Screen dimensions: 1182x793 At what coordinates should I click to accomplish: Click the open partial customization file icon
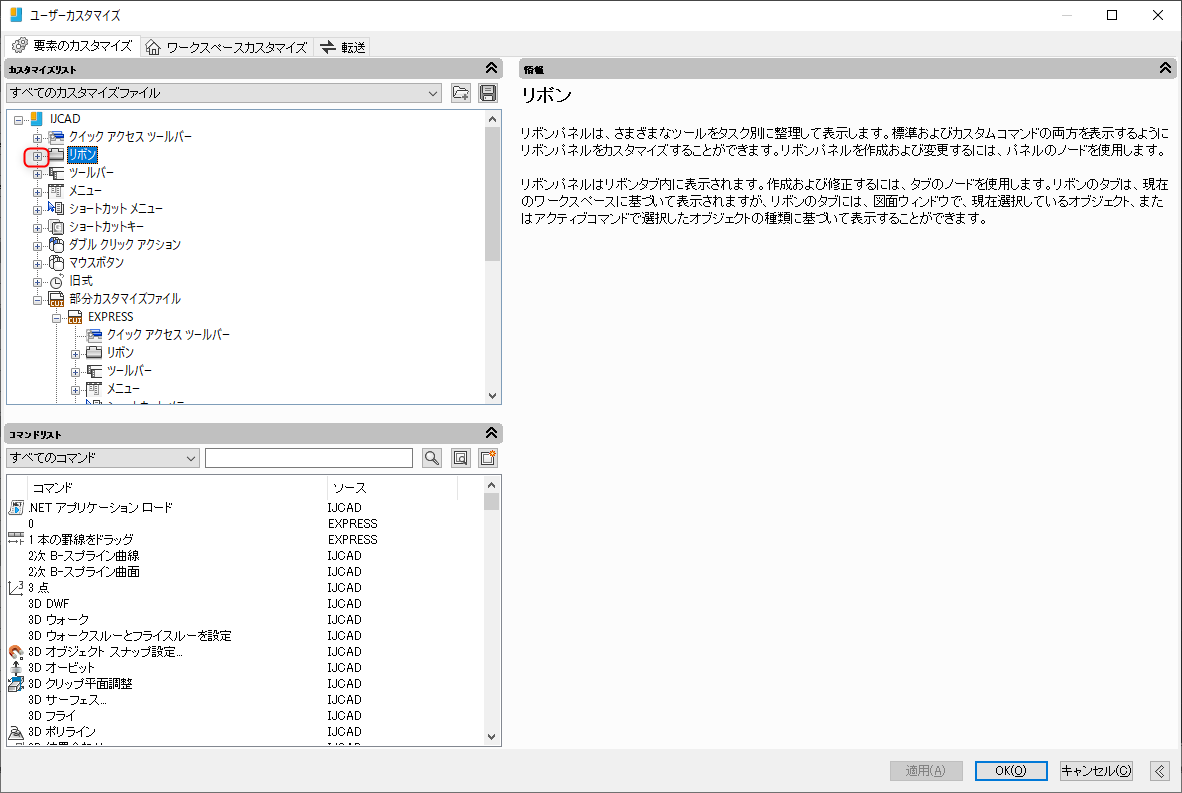(x=460, y=93)
